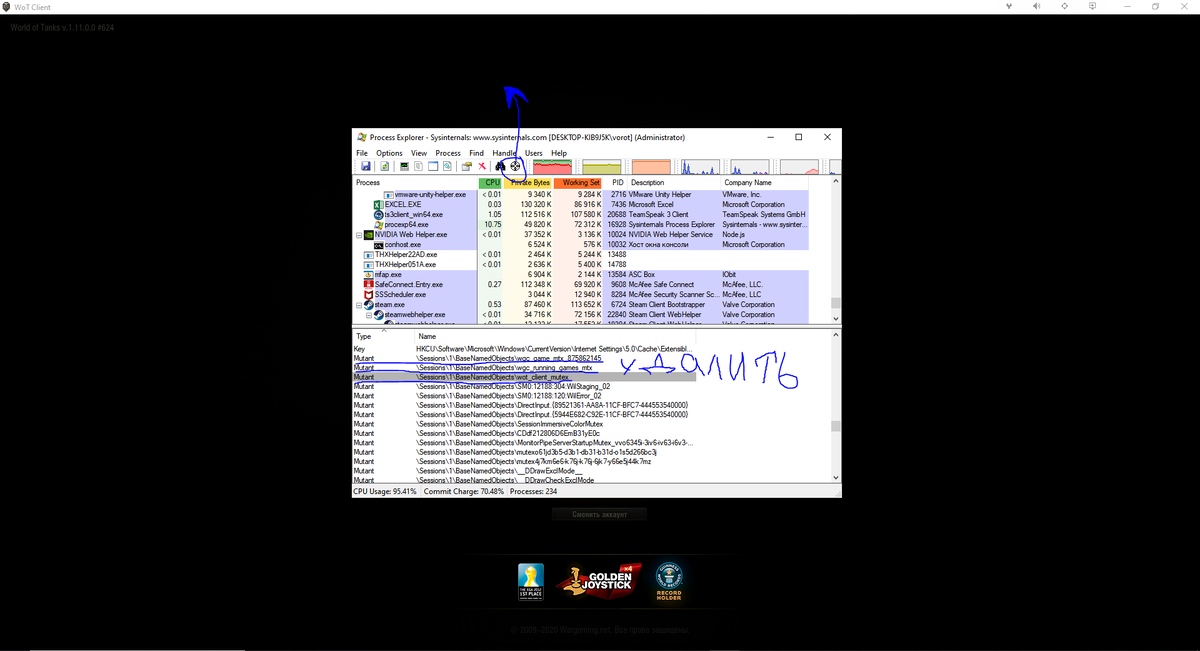This screenshot has height=651, width=1200.
Task: Open the File menu
Action: pyautogui.click(x=362, y=153)
